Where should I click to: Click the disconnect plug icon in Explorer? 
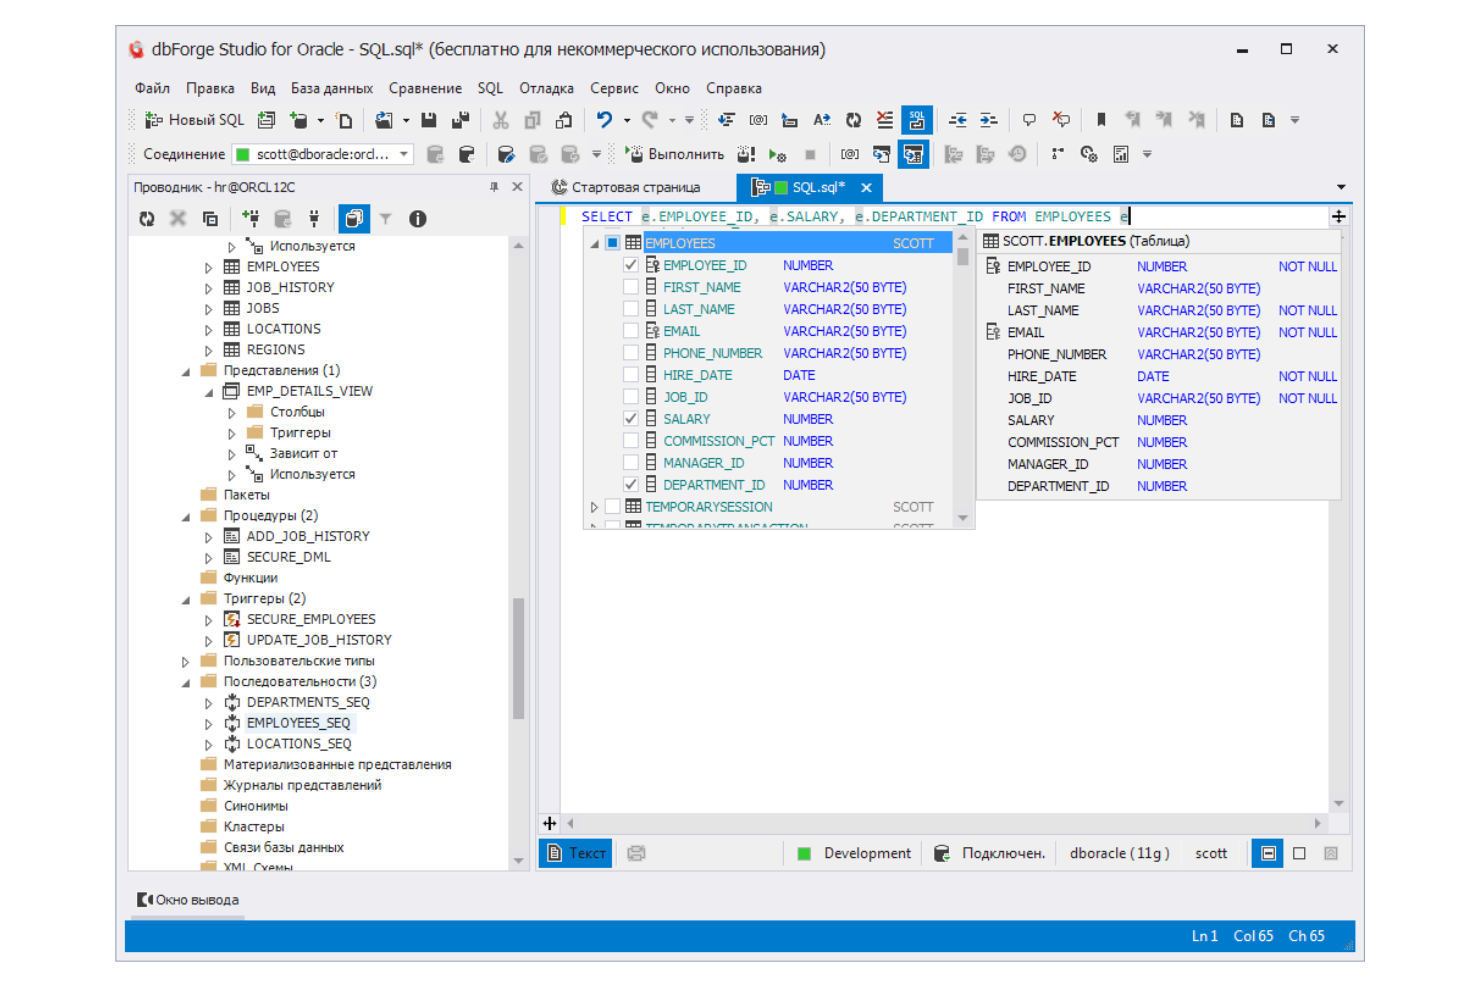coord(314,219)
